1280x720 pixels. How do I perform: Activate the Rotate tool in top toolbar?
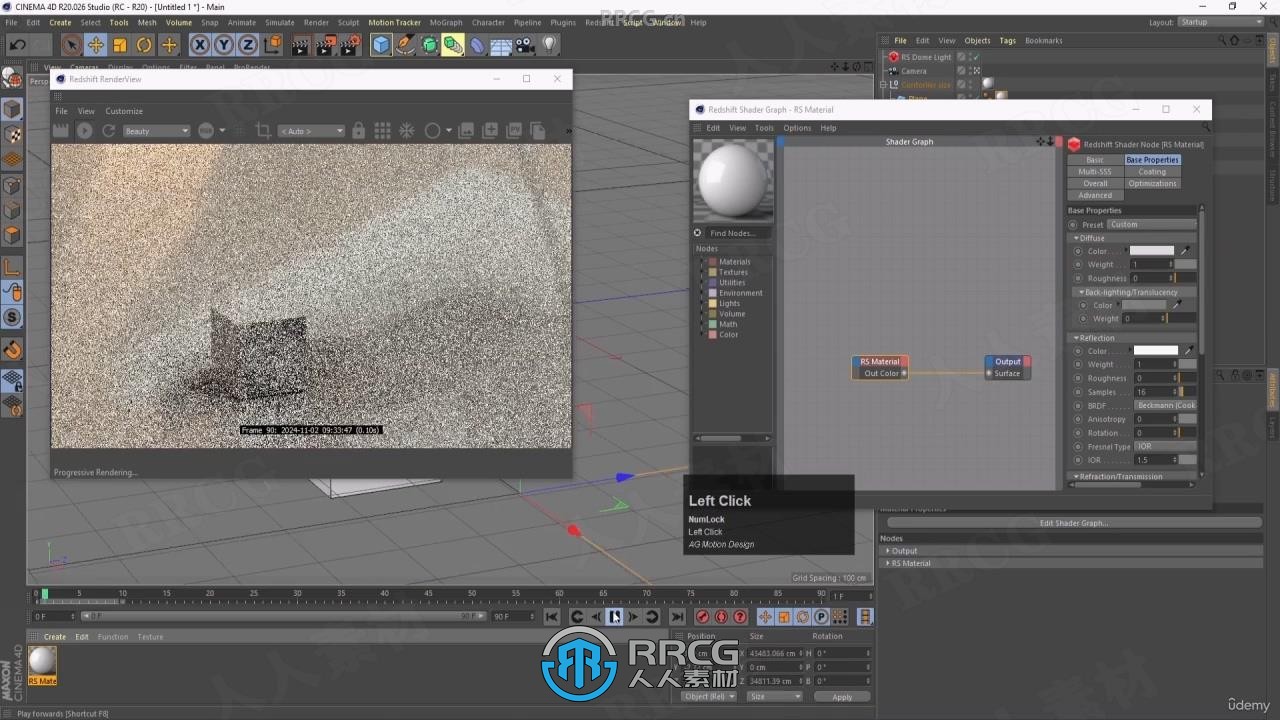144,45
